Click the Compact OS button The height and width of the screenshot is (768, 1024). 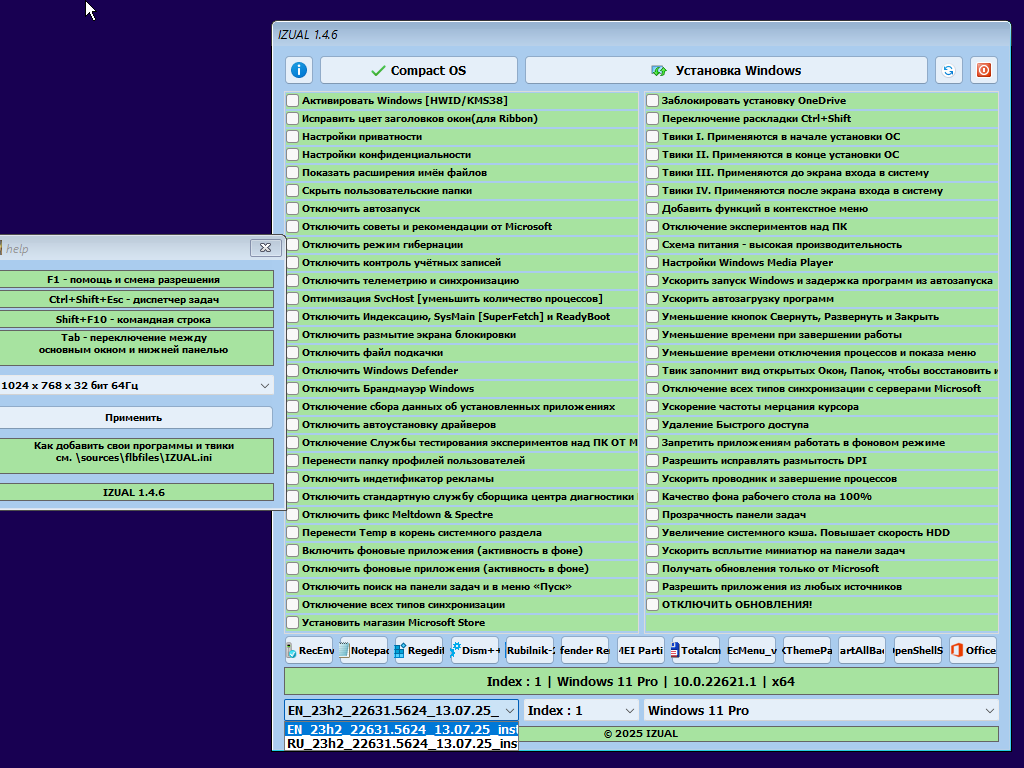pyautogui.click(x=419, y=70)
